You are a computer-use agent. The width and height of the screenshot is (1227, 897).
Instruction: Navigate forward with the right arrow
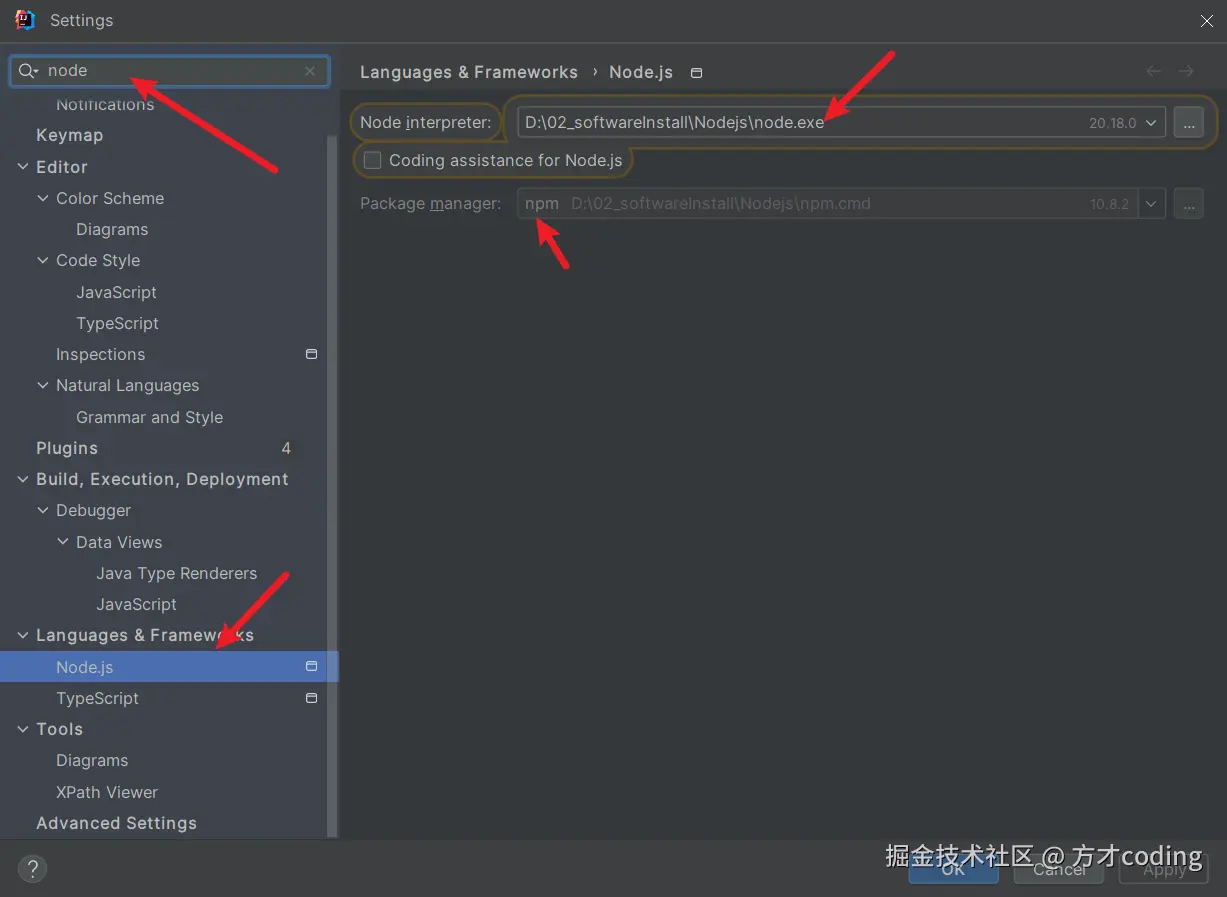[x=1186, y=71]
